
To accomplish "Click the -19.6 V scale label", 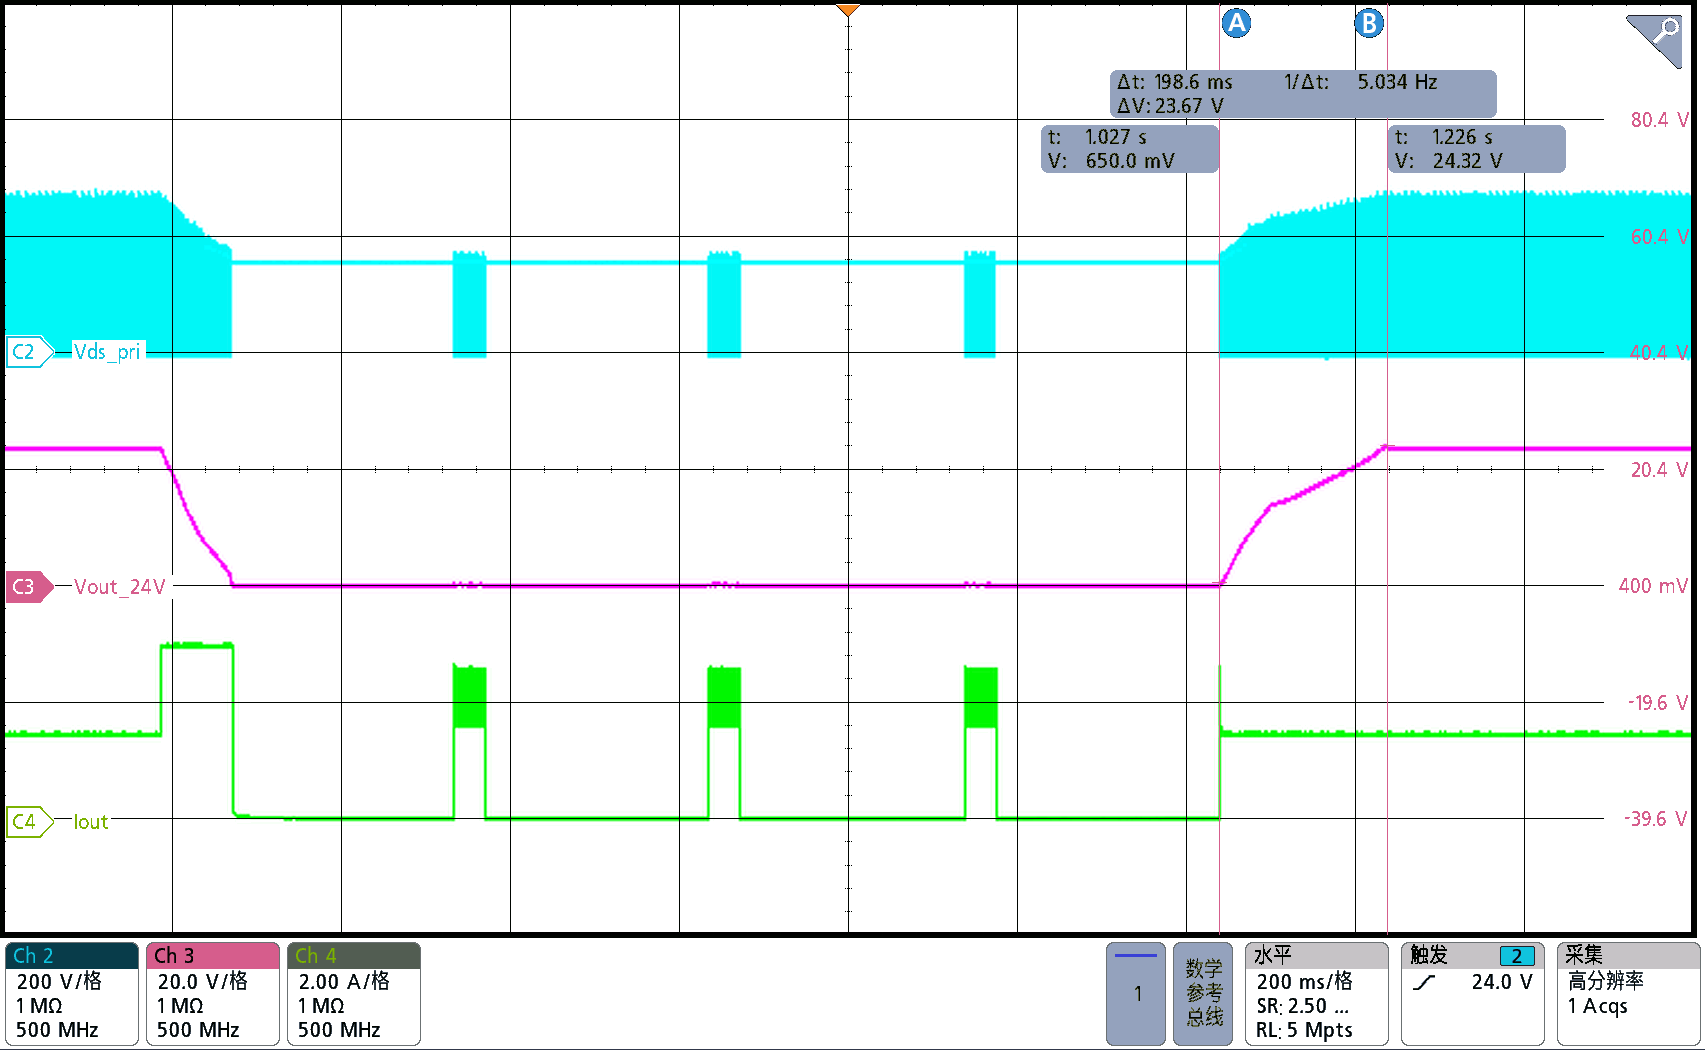I will [x=1657, y=703].
